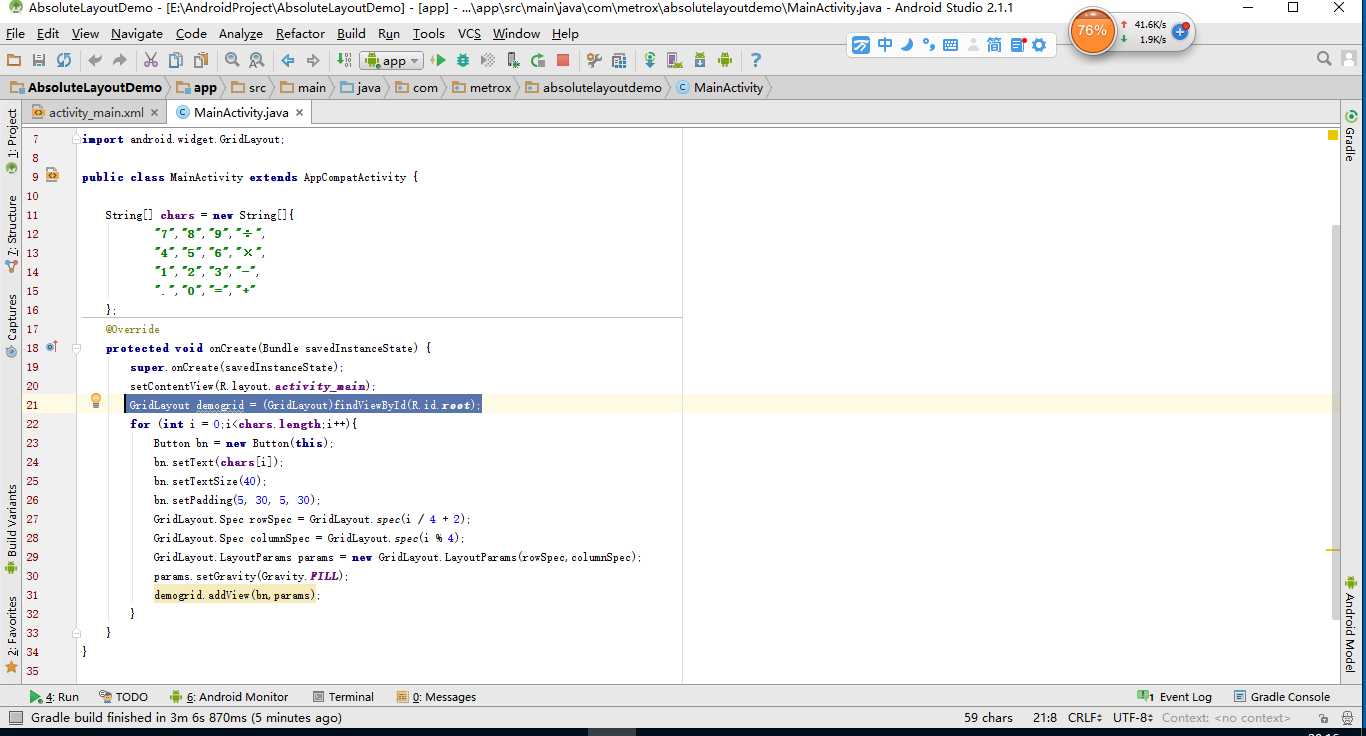This screenshot has width=1366, height=736.
Task: Click the Undo arrow icon
Action: (x=96, y=60)
